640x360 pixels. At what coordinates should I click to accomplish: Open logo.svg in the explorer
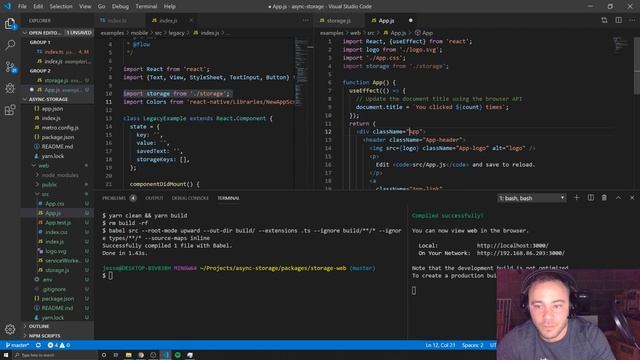(x=57, y=251)
